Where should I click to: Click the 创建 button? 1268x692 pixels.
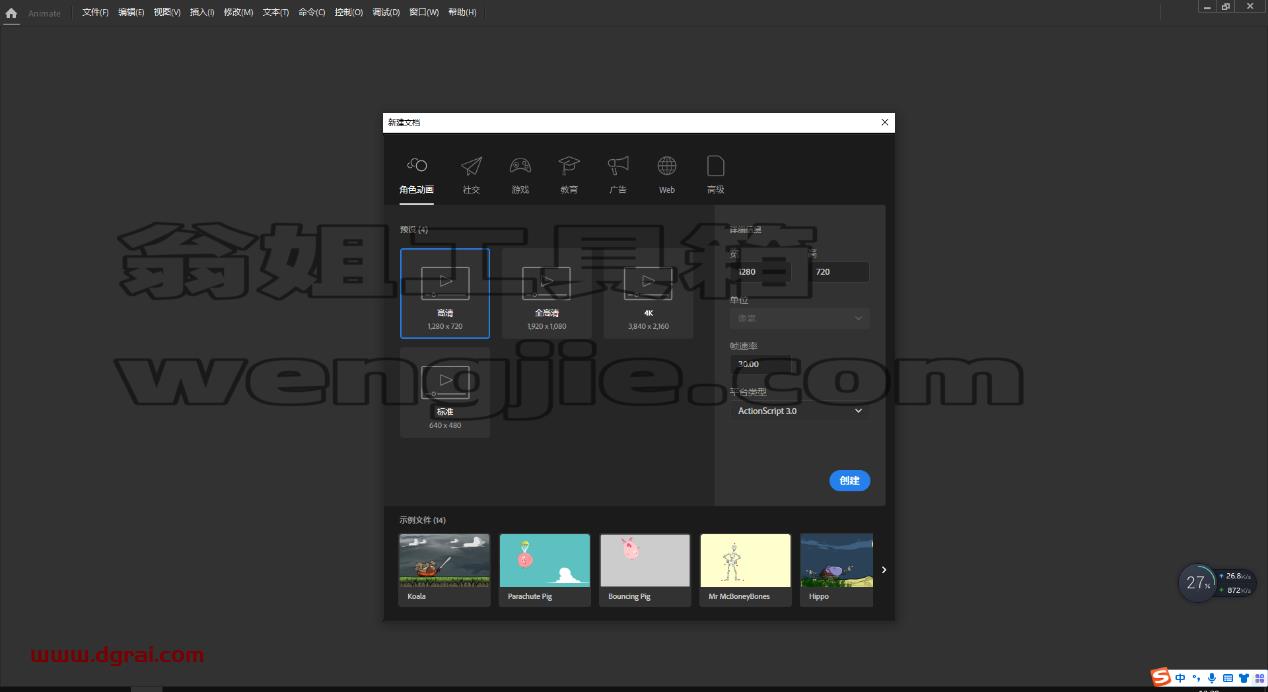point(850,481)
